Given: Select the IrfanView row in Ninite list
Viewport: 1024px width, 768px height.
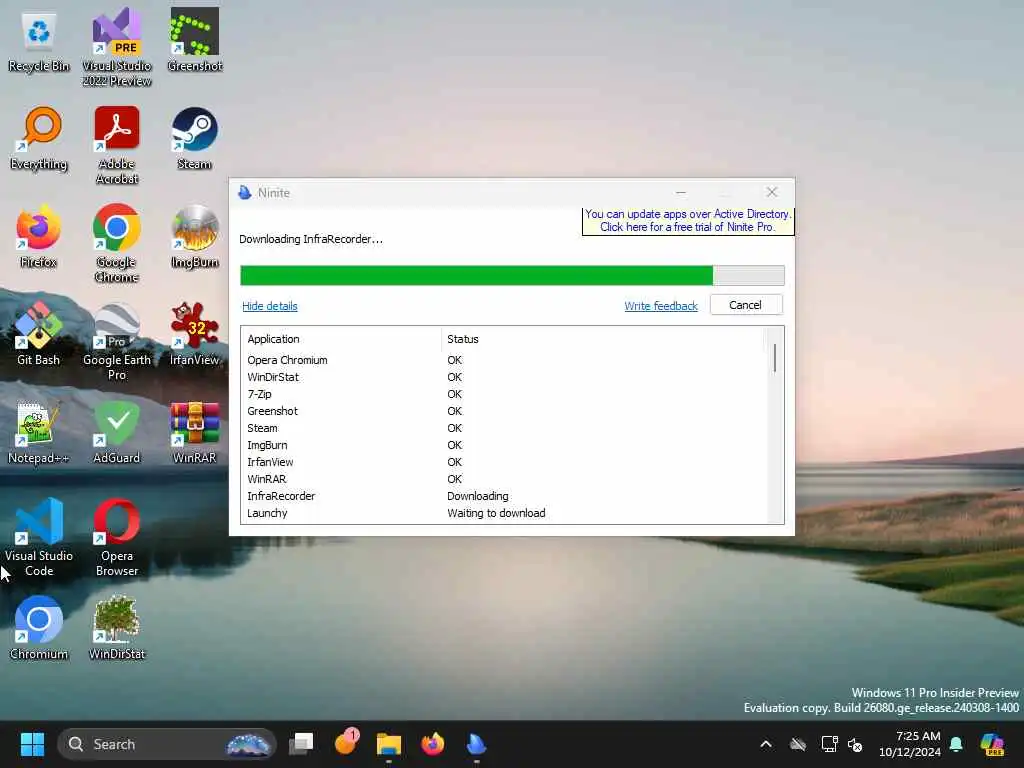Looking at the screenshot, I should point(503,462).
